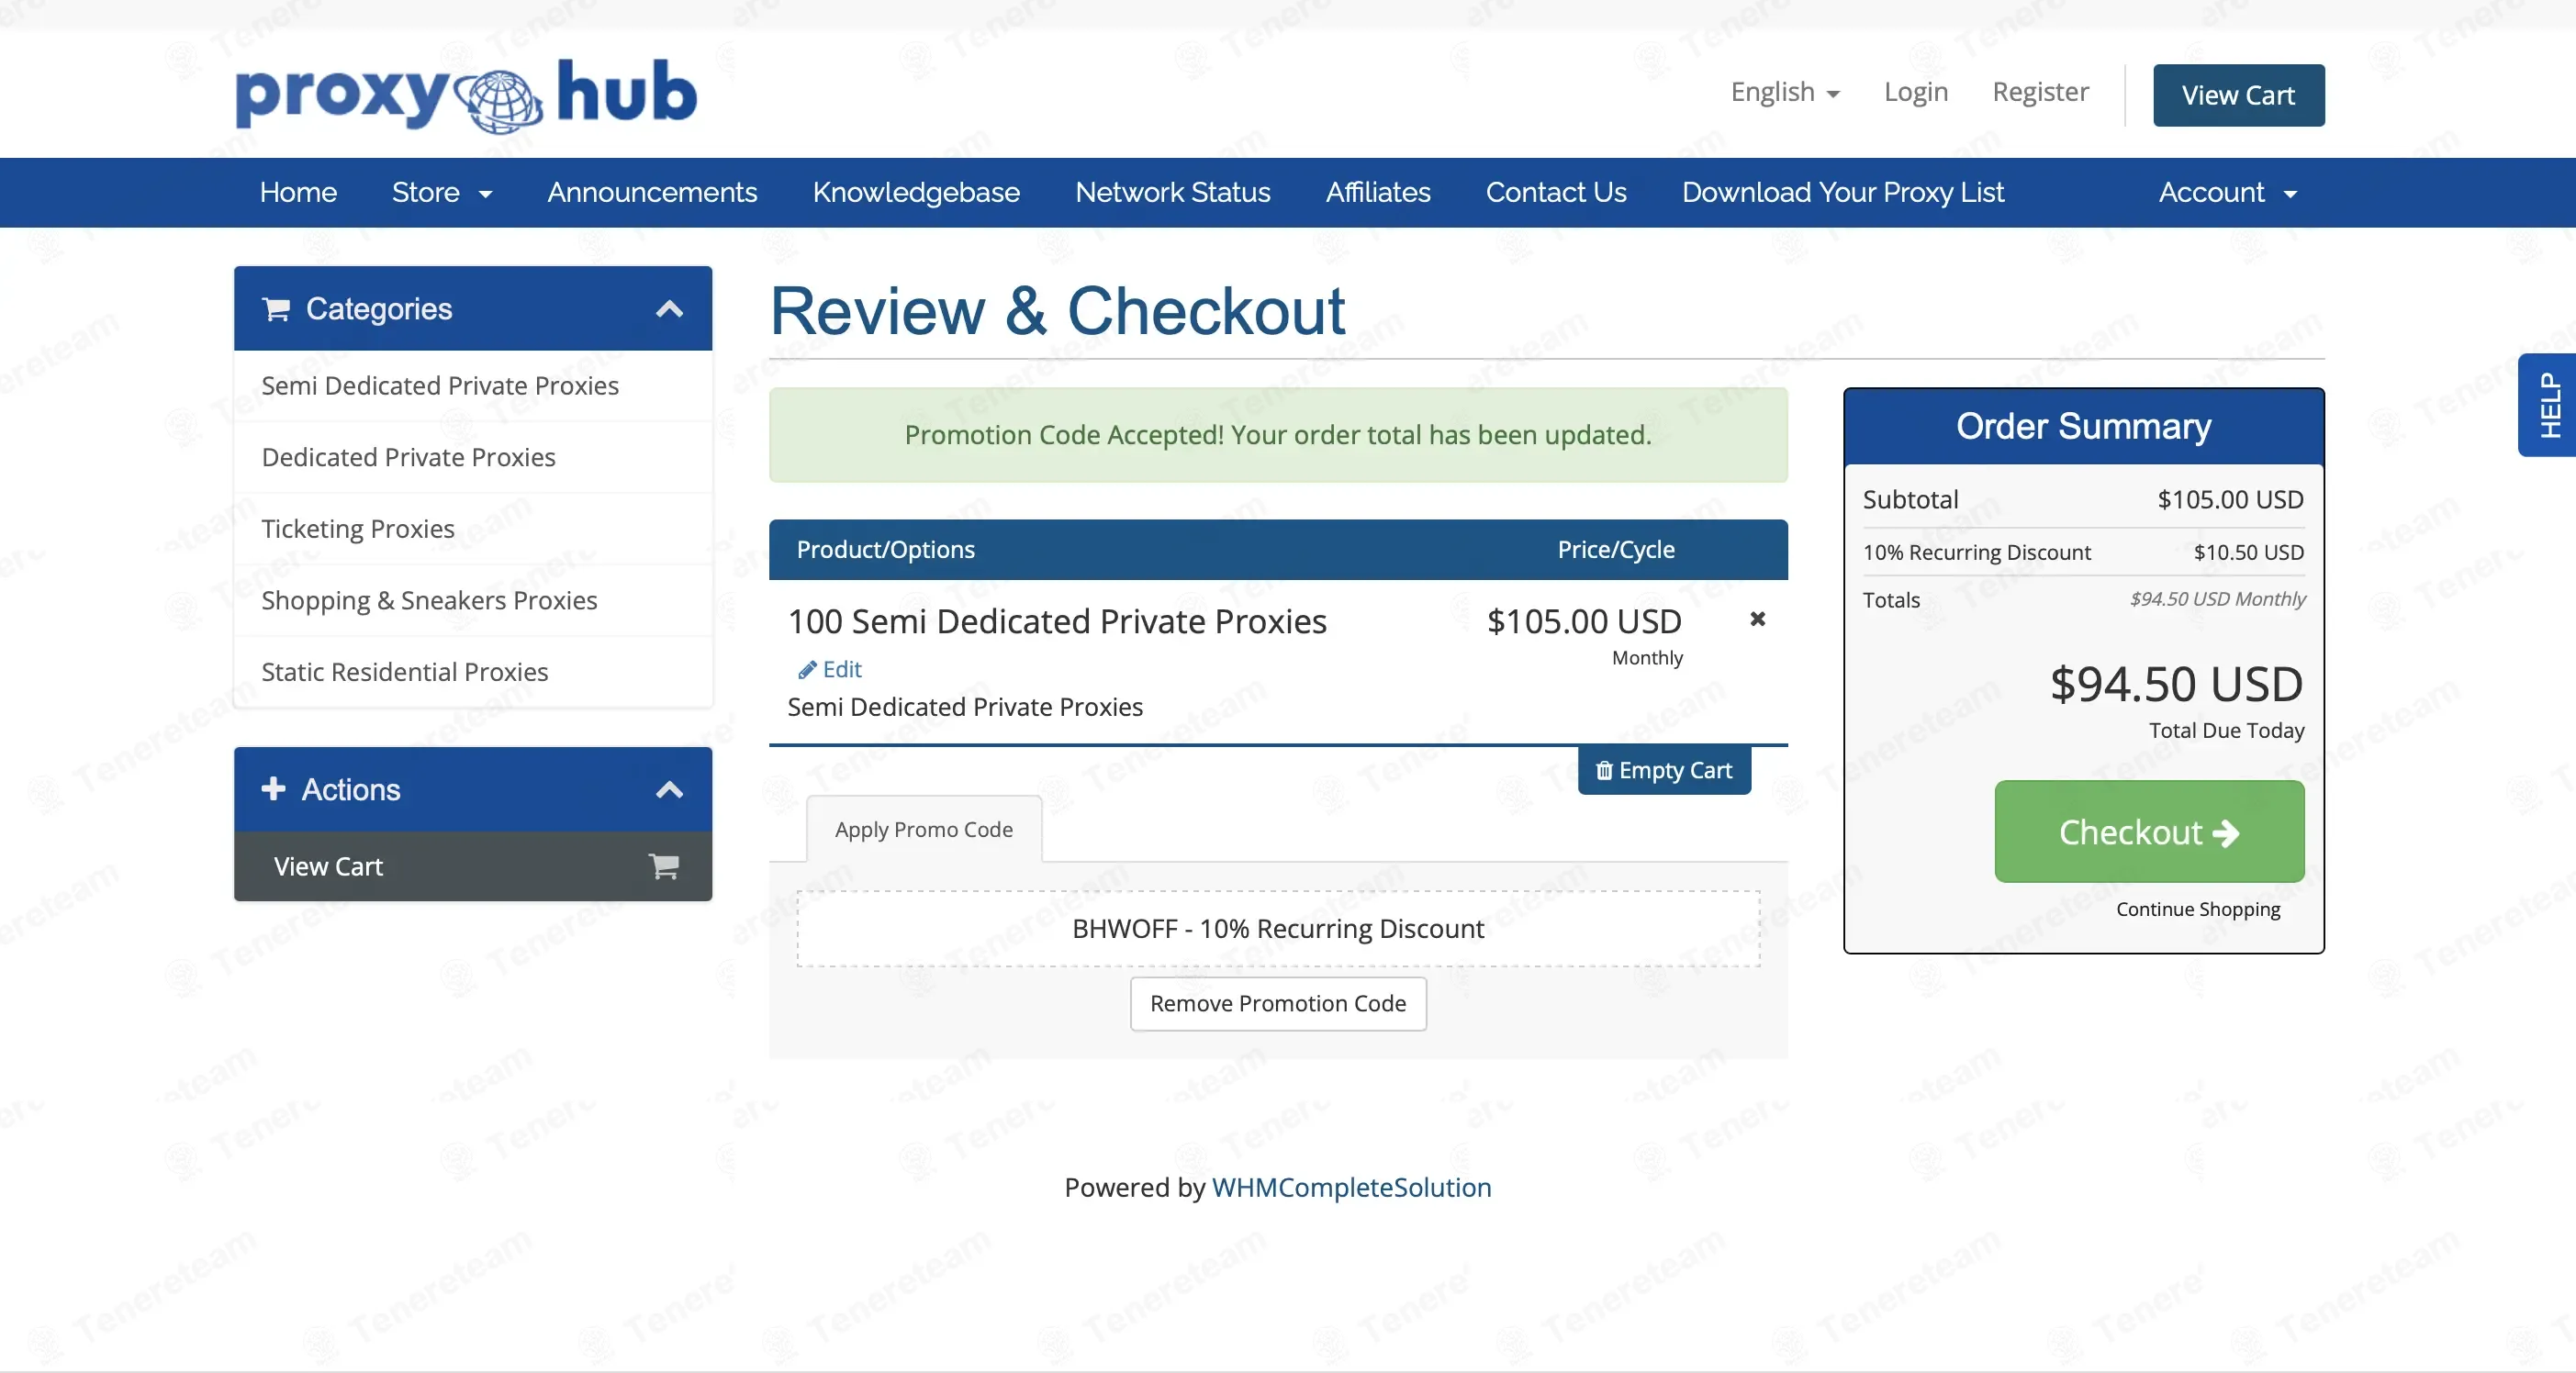Open the Store dropdown menu
This screenshot has width=2576, height=1373.
point(441,192)
